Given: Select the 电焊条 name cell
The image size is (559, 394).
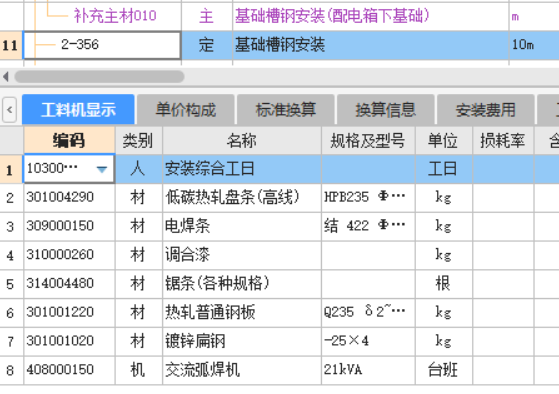Looking at the screenshot, I should [x=242, y=226].
